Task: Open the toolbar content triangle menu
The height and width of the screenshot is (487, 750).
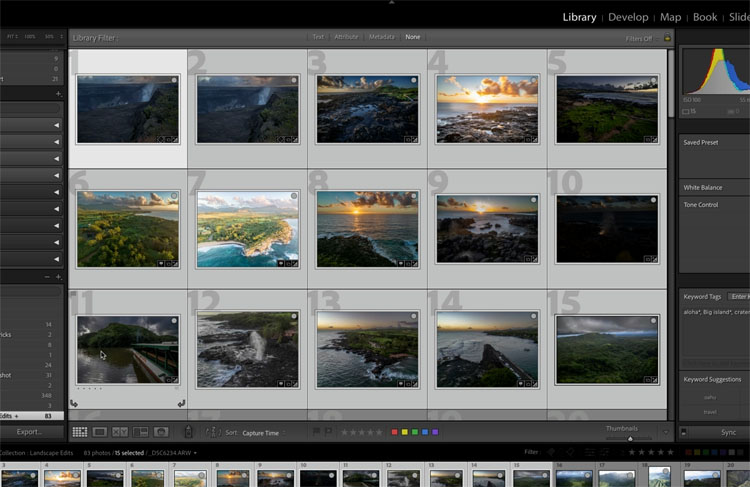Action: 665,432
